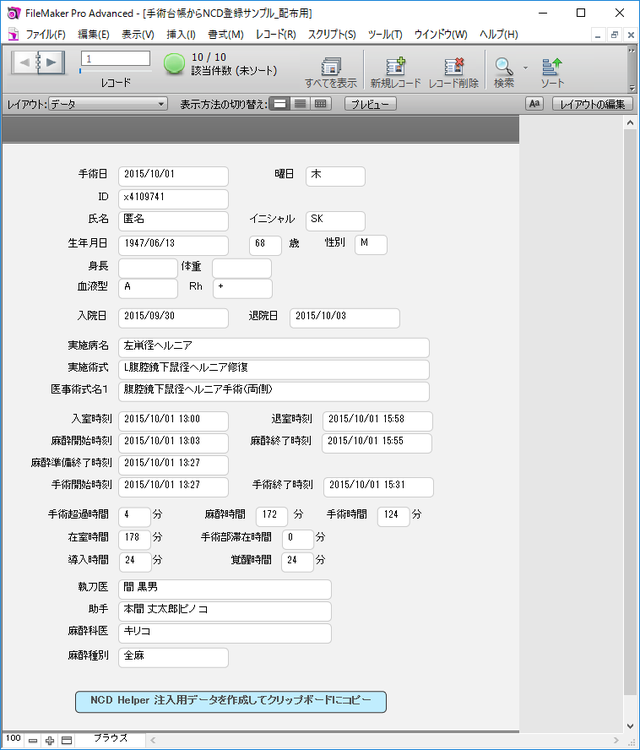Open the search dropdown arrow

pos(525,68)
